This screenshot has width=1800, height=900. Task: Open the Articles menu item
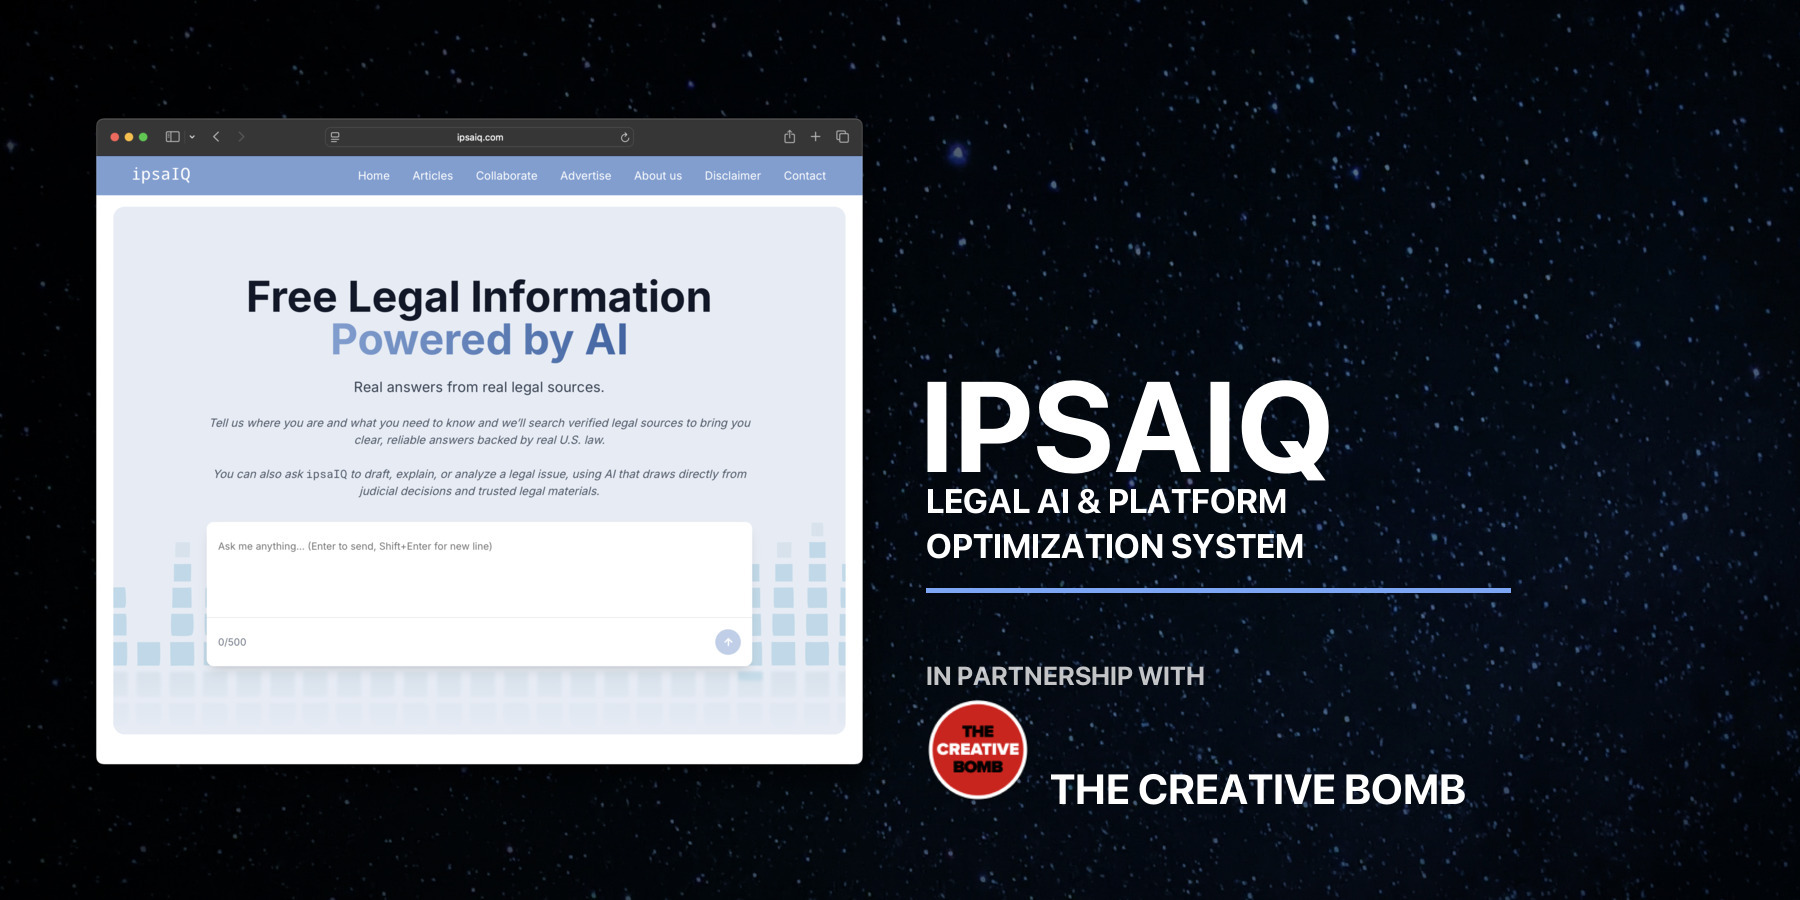(433, 176)
